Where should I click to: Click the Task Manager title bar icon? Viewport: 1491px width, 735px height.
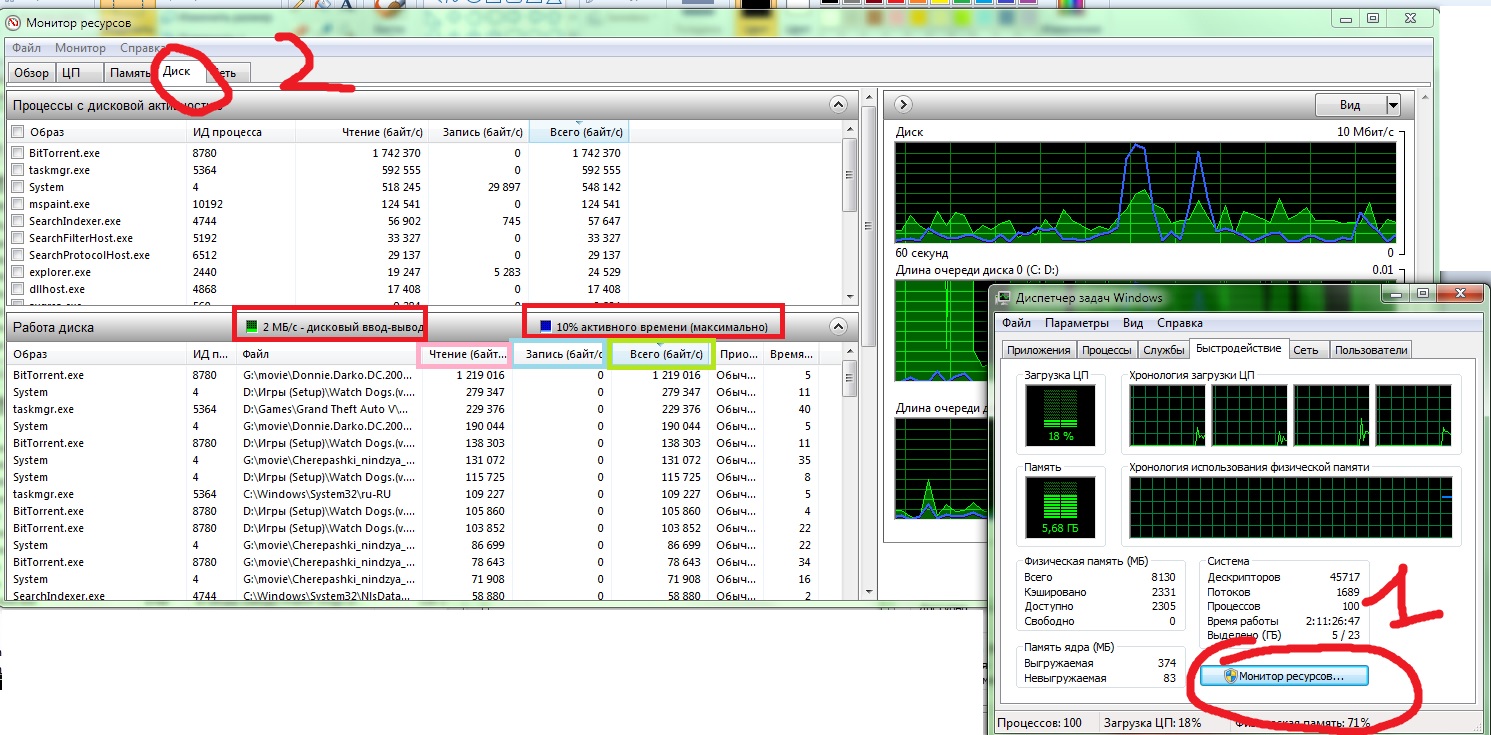tap(1002, 297)
